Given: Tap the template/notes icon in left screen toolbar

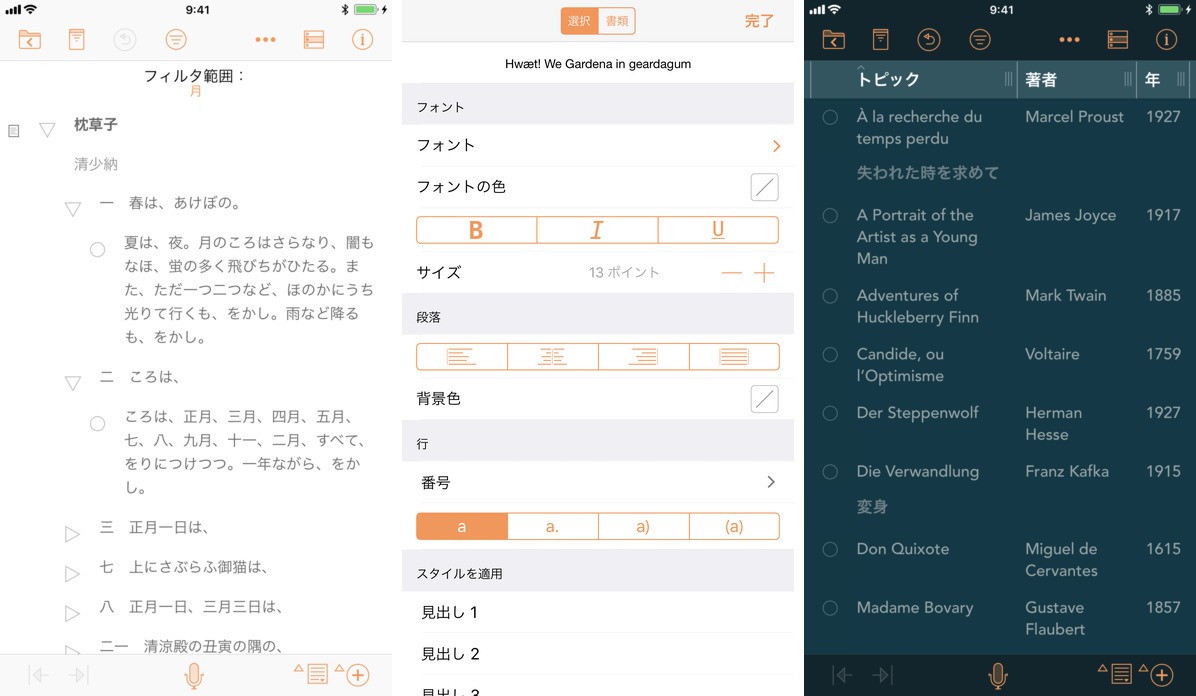Looking at the screenshot, I should click(x=76, y=39).
